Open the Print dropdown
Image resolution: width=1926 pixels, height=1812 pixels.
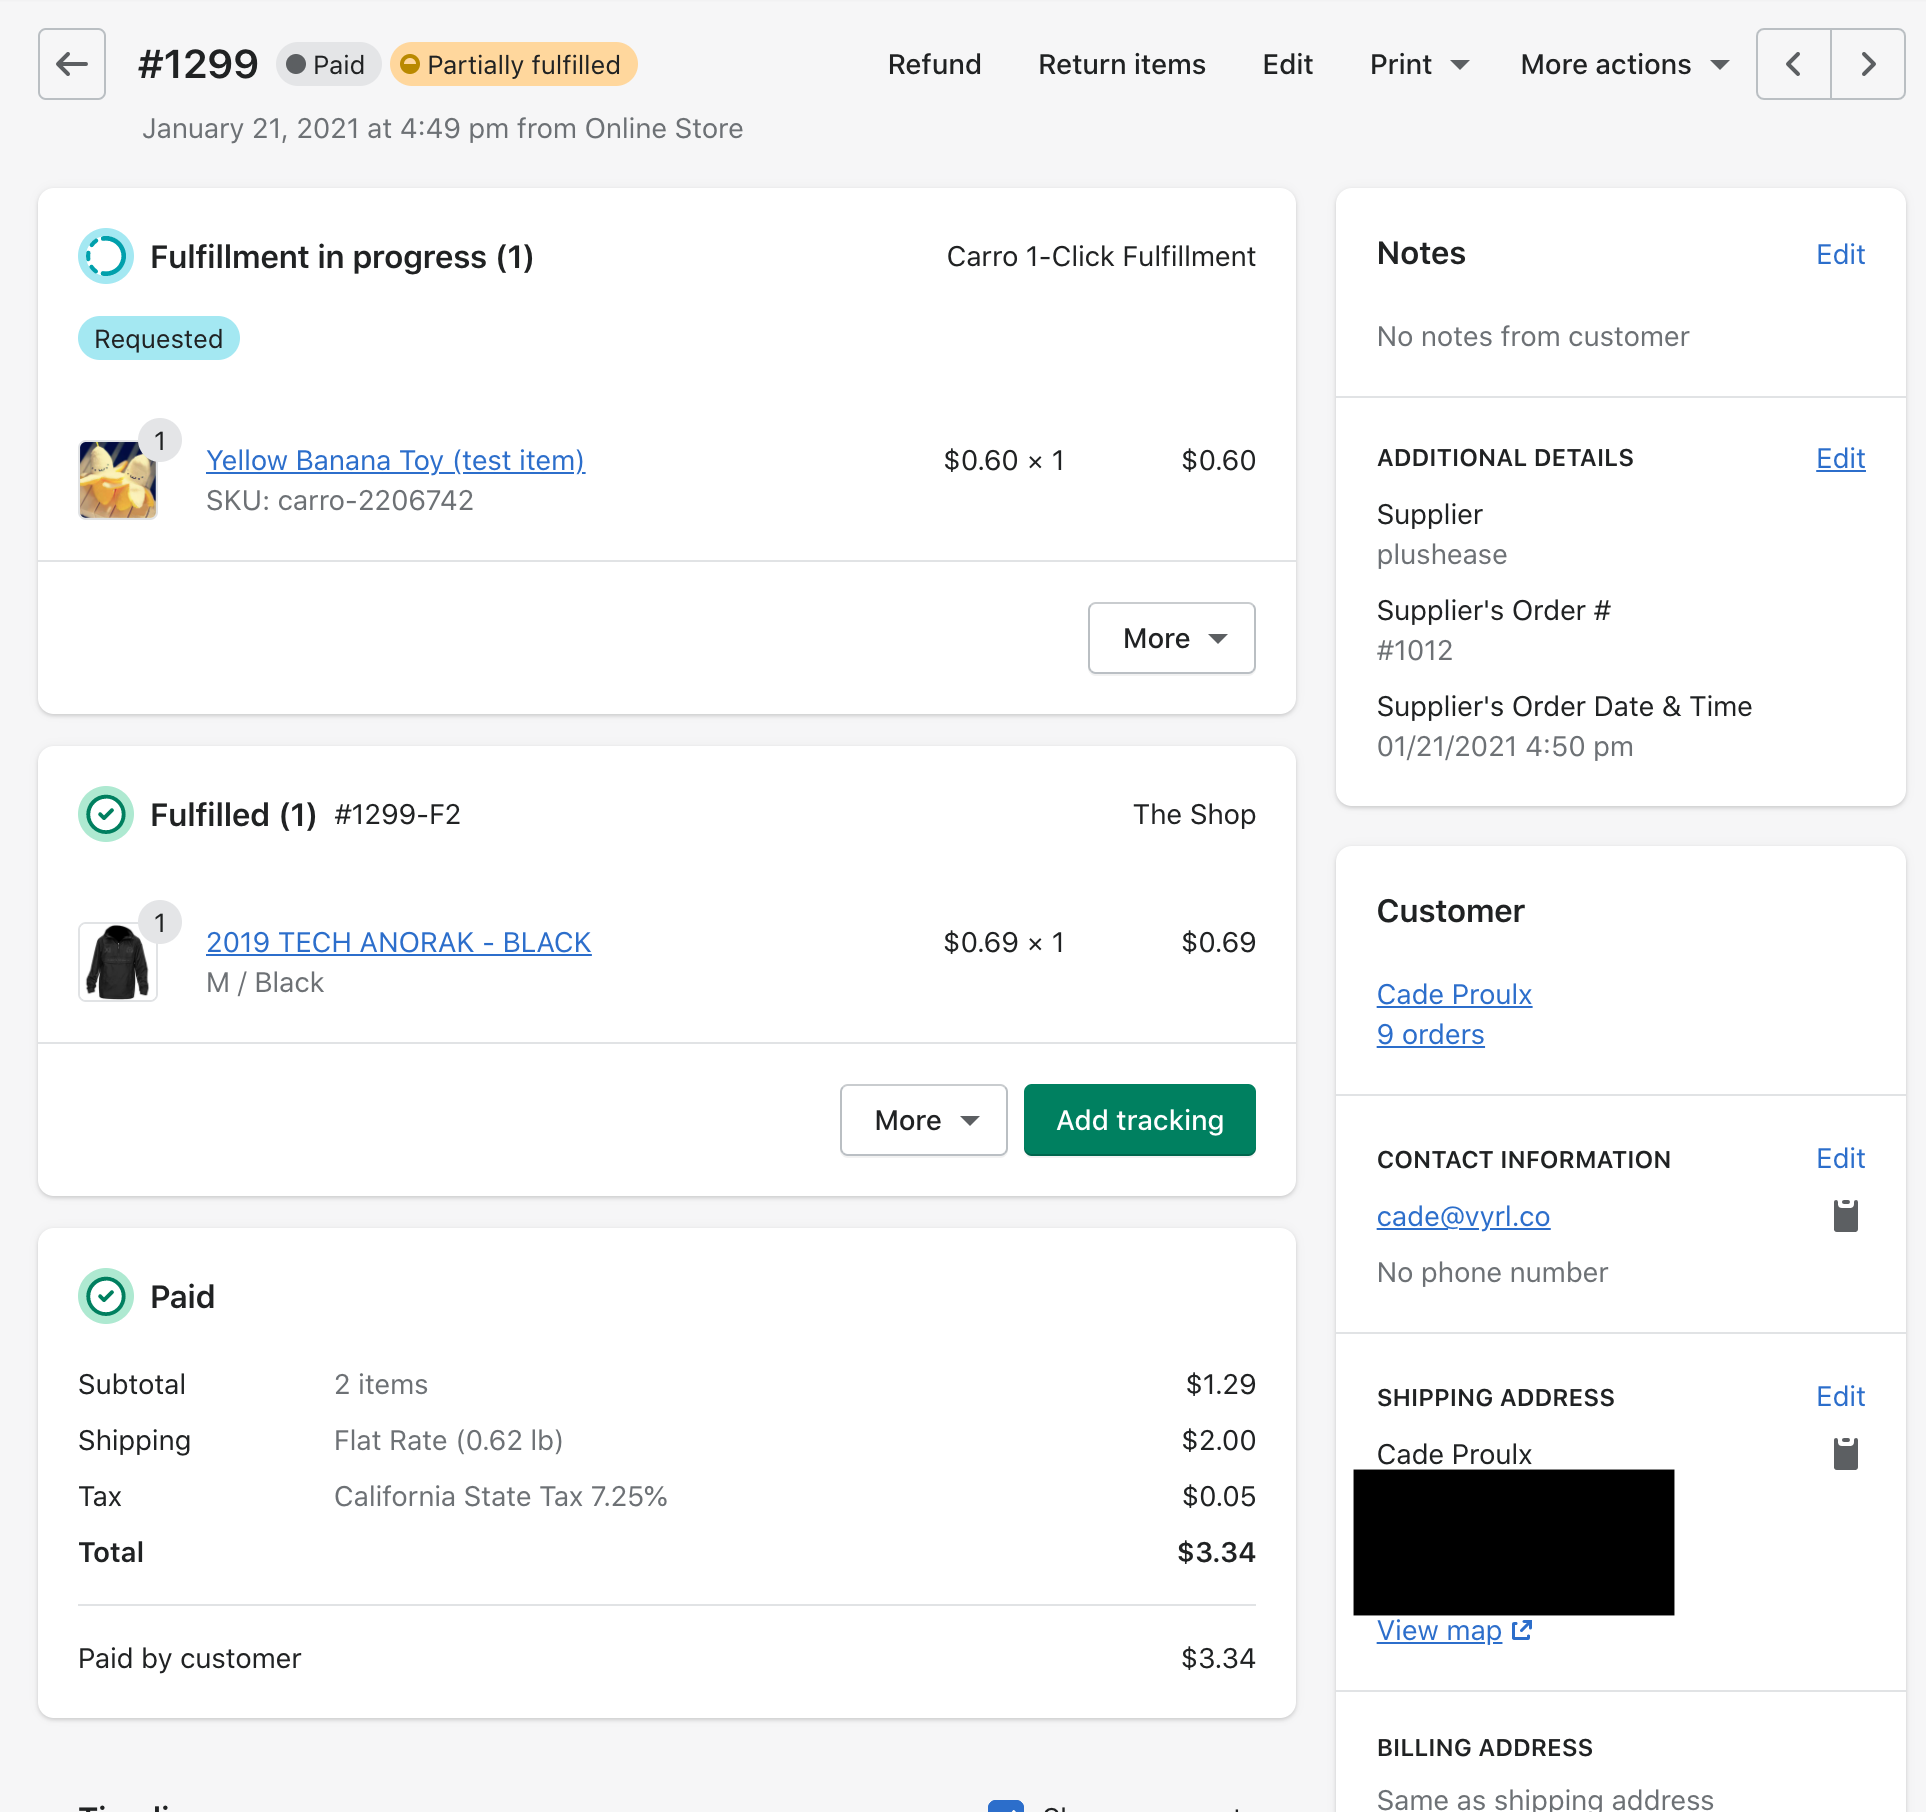(1418, 64)
